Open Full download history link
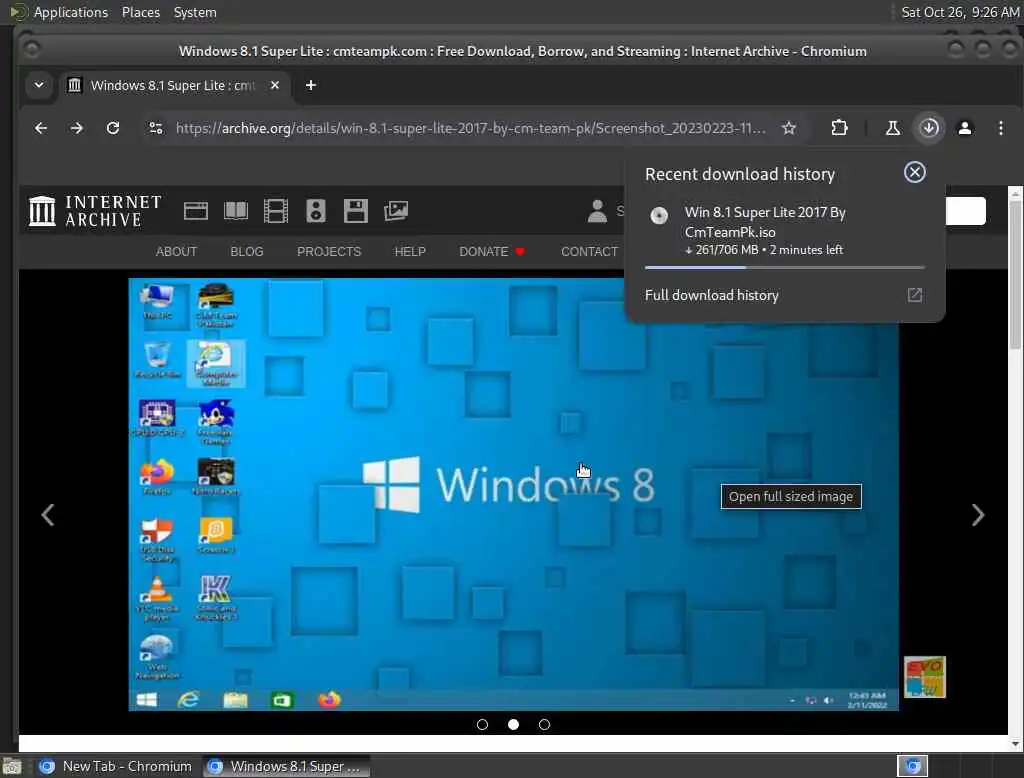The image size is (1024, 778). (x=711, y=295)
